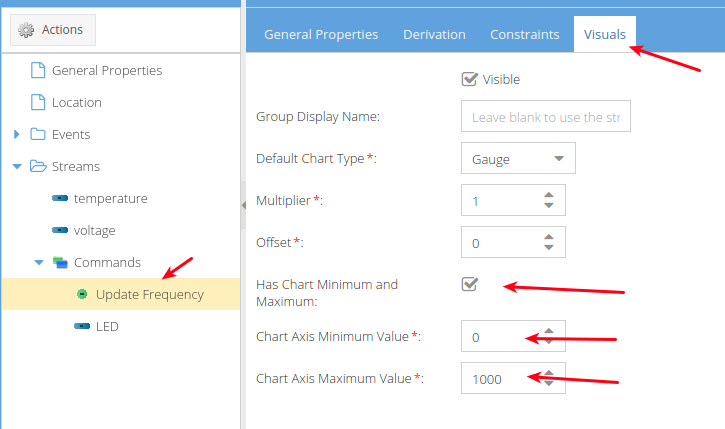
Task: Select the voltage stream icon
Action: click(60, 231)
